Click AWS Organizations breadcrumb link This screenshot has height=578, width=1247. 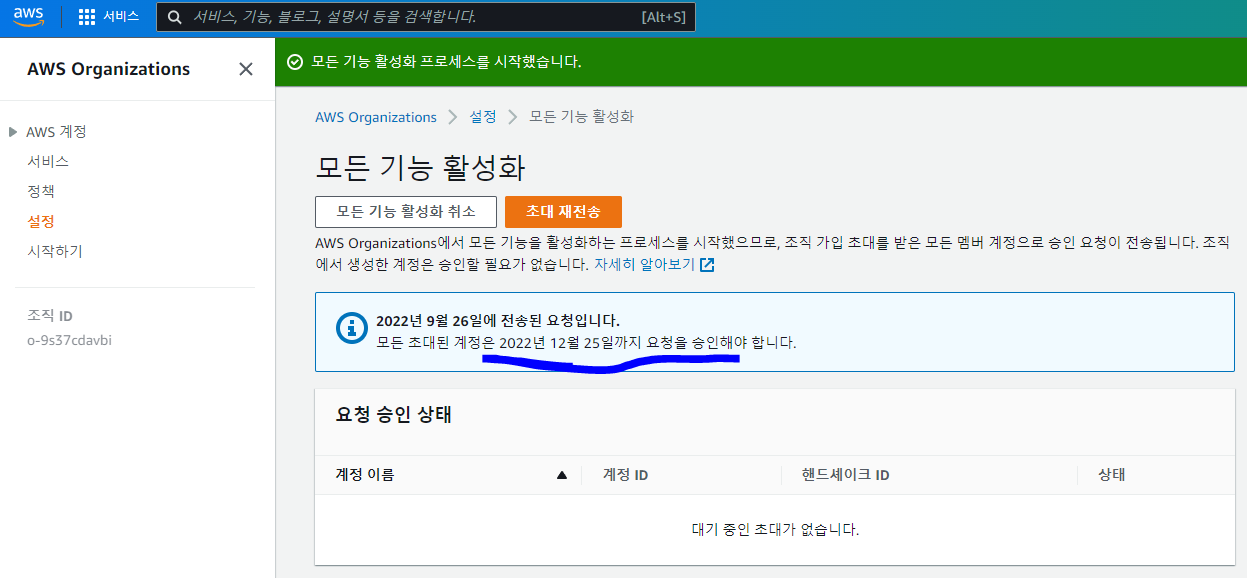pyautogui.click(x=376, y=117)
